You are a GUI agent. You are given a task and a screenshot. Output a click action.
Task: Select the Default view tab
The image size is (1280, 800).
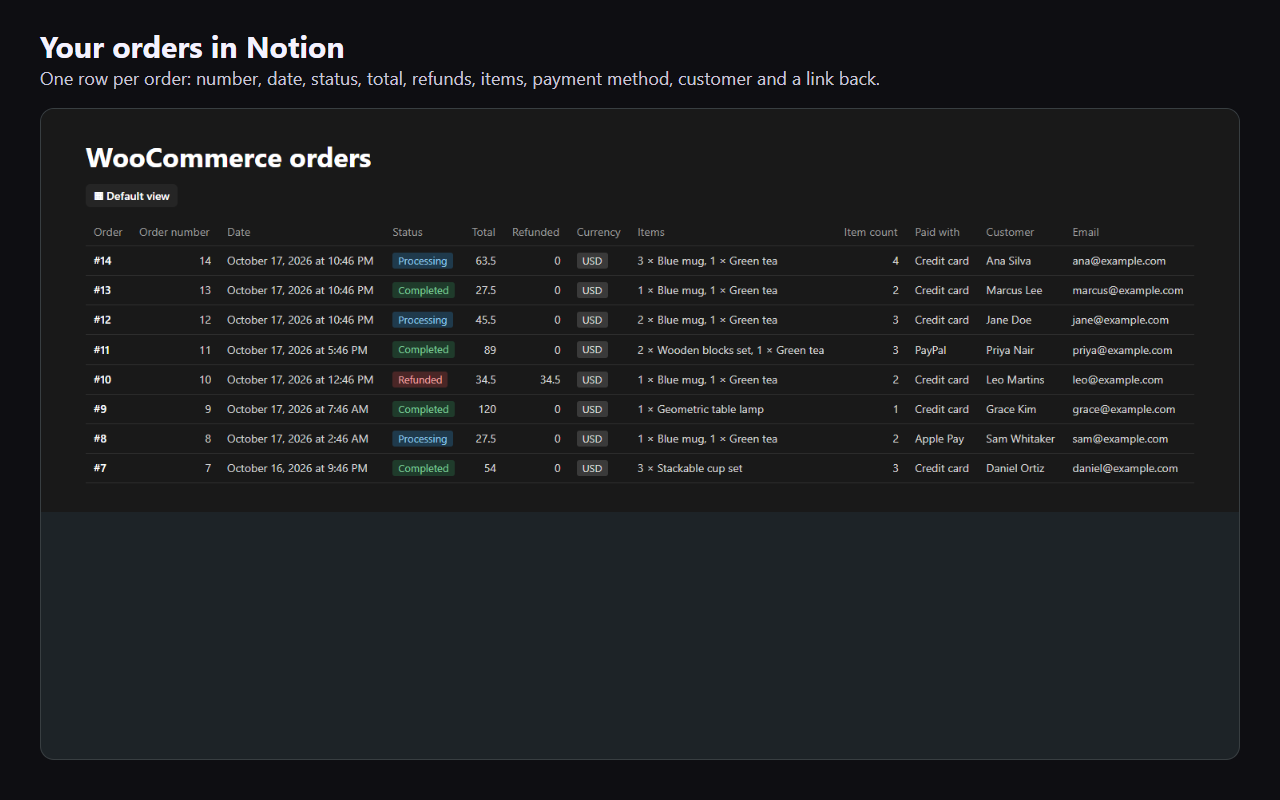click(132, 196)
